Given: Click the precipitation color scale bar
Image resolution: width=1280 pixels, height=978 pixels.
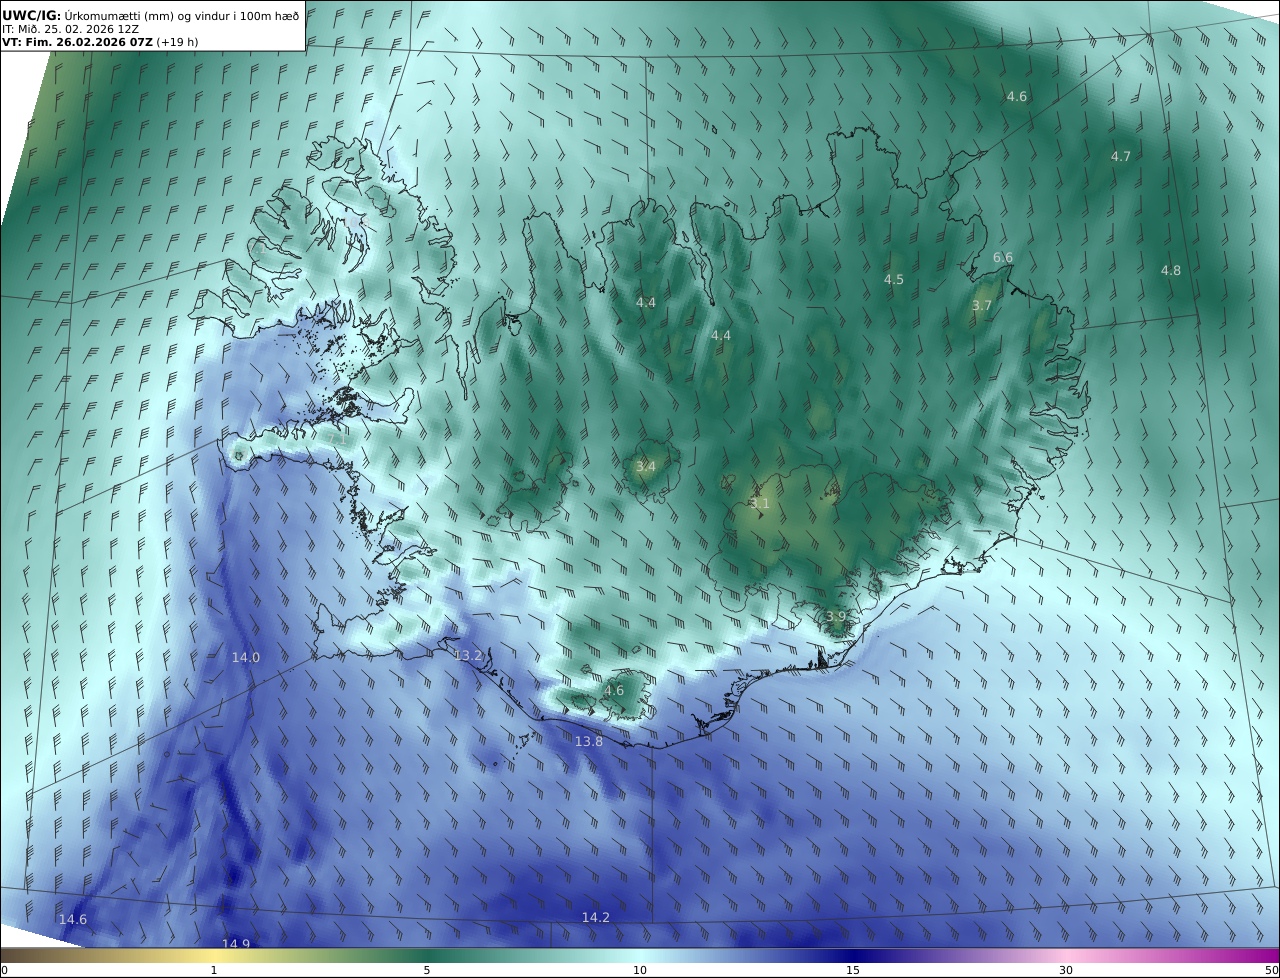Looking at the screenshot, I should pos(640,955).
